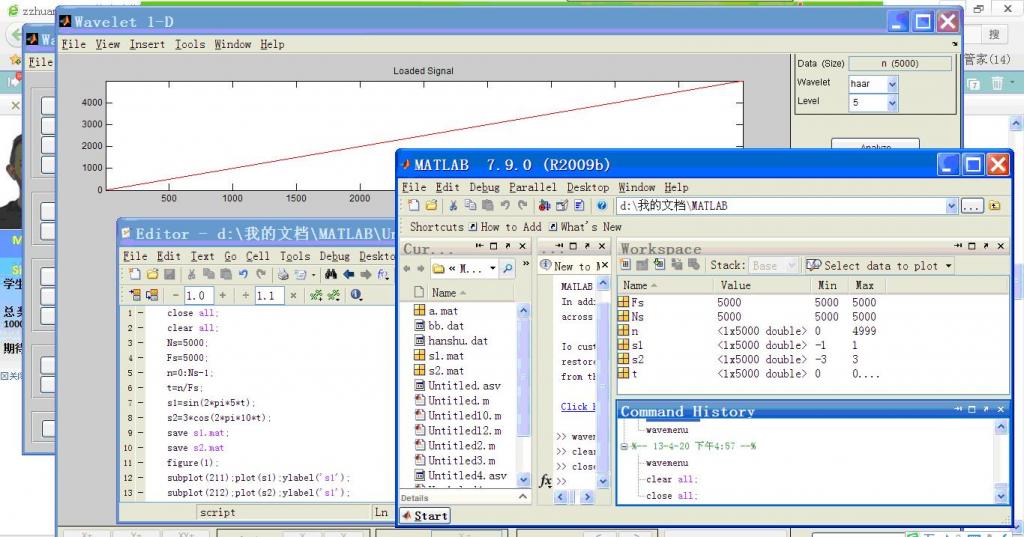Click cell increment value field 1.0
Screen dimensions: 1024x537
click(x=198, y=295)
